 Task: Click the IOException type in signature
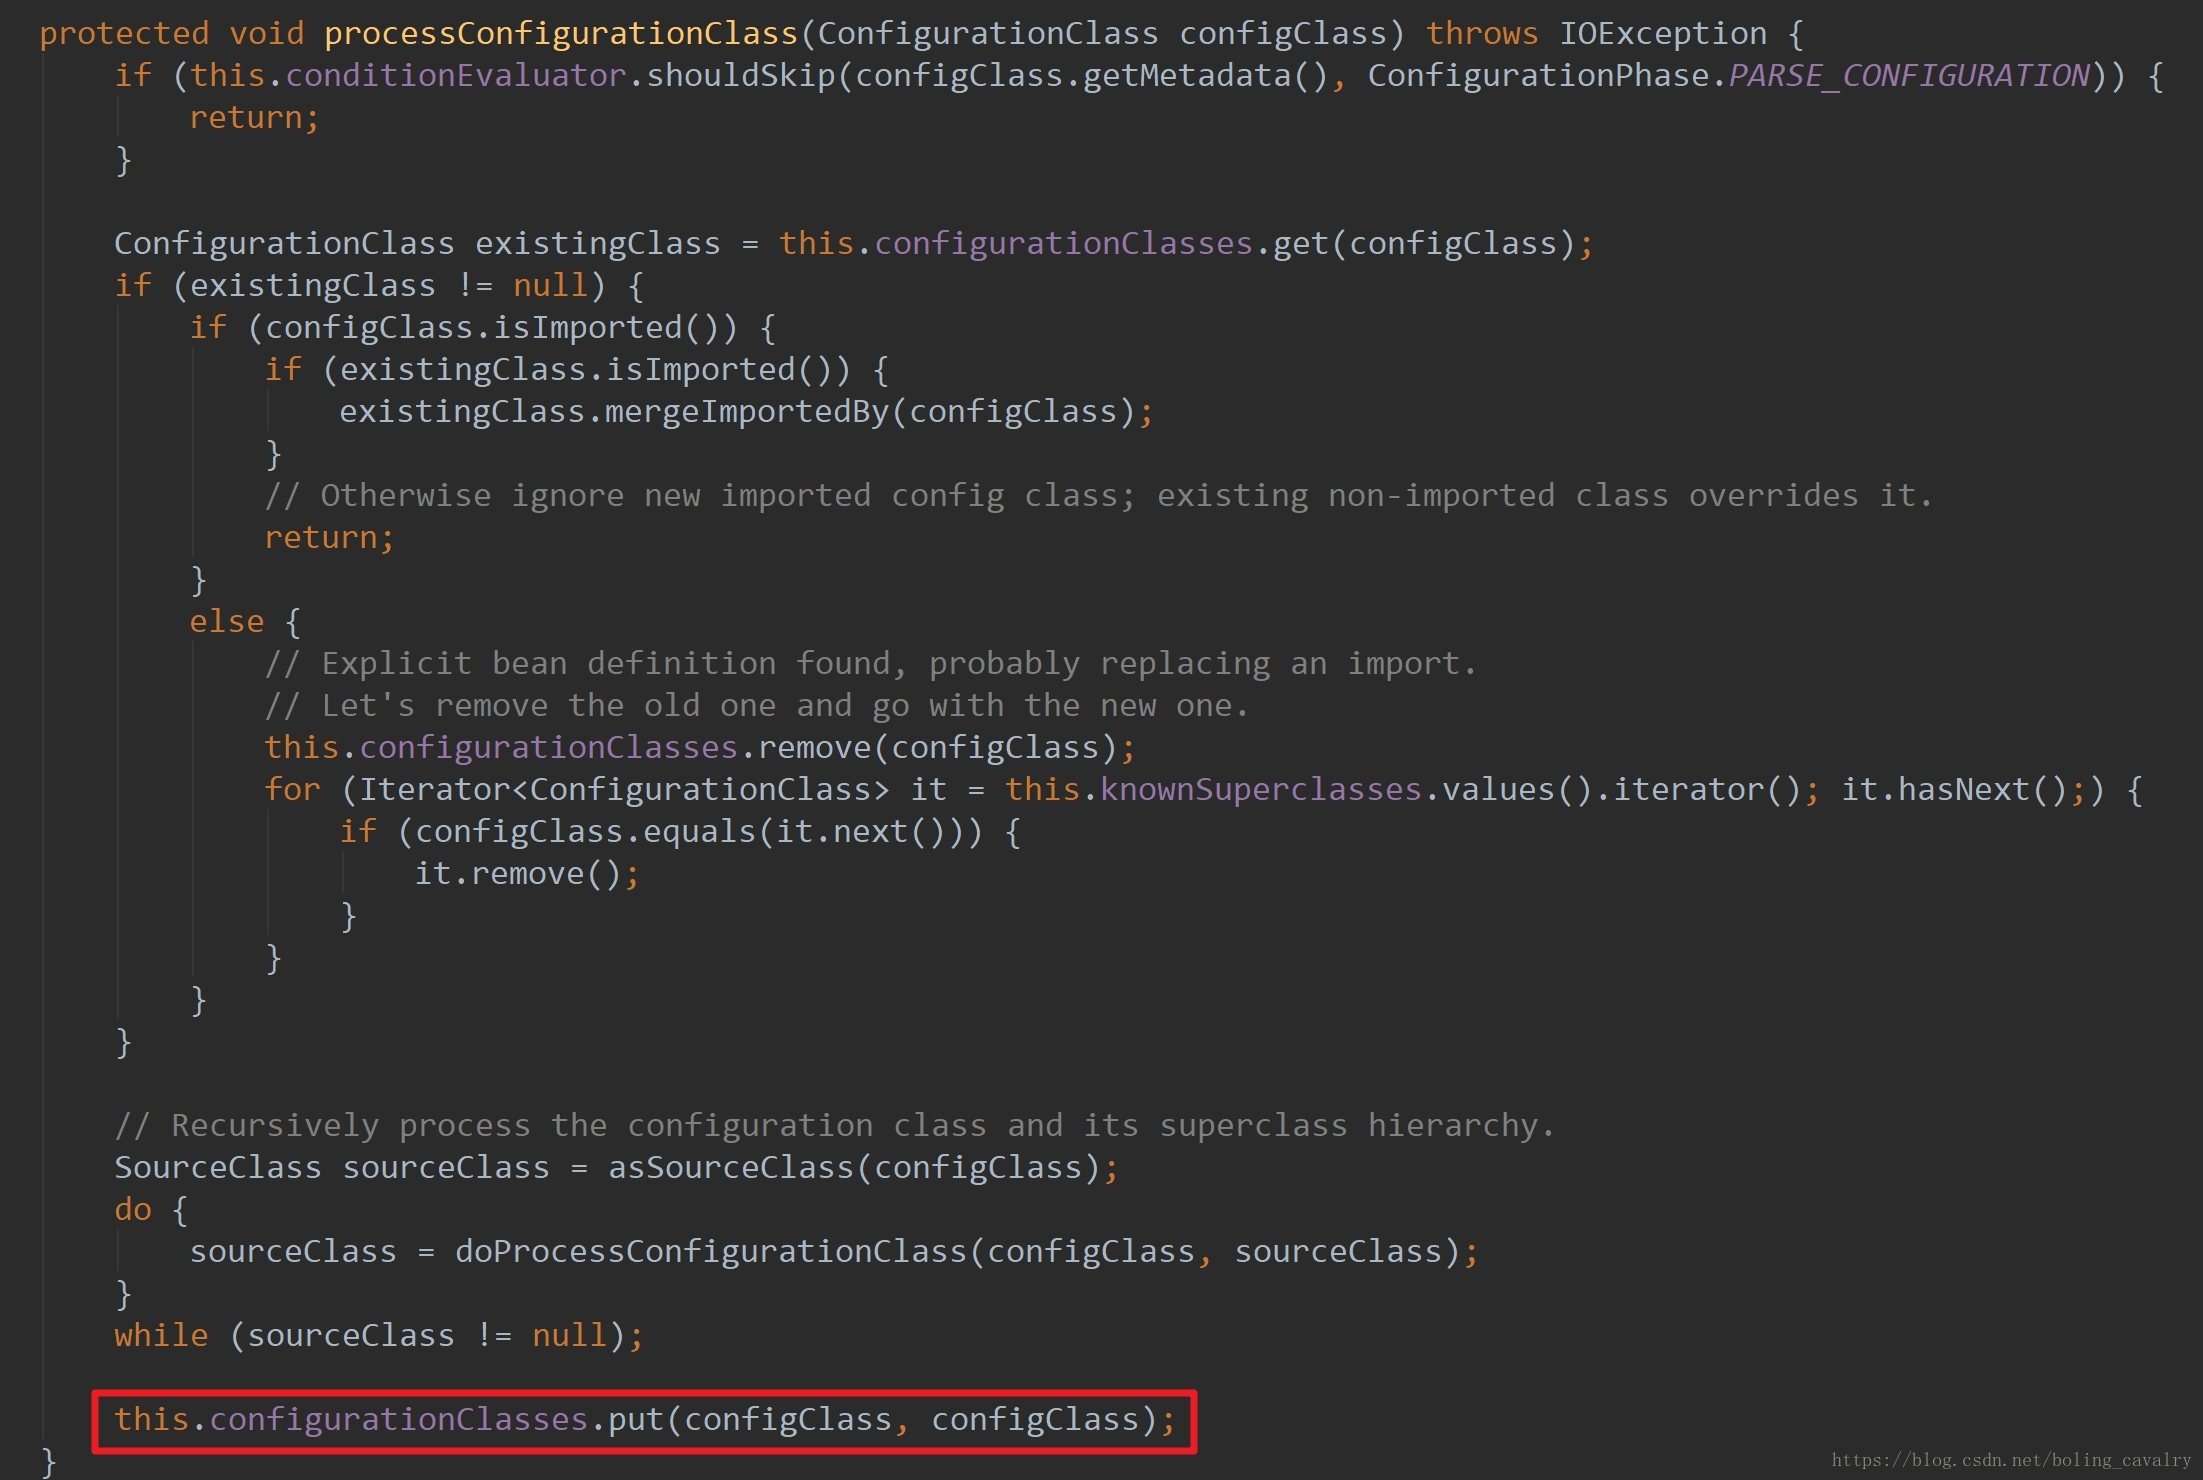click(x=1662, y=34)
